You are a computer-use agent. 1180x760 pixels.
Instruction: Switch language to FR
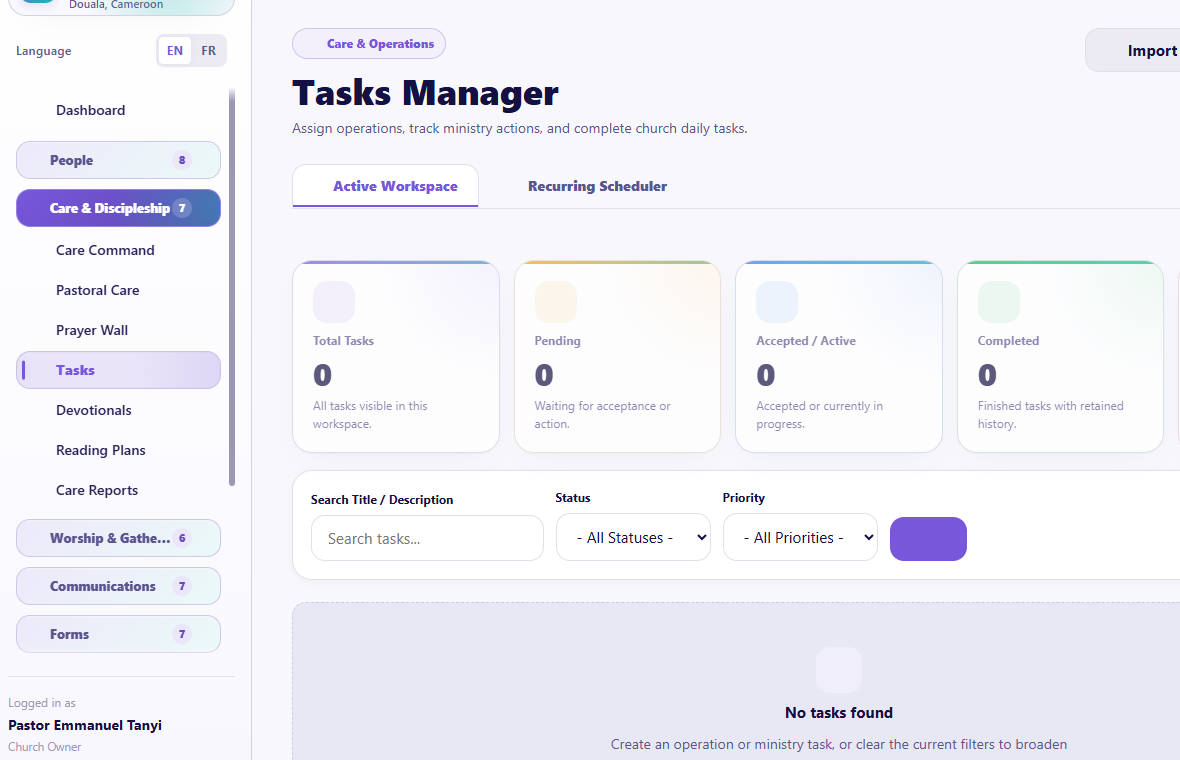click(x=208, y=50)
